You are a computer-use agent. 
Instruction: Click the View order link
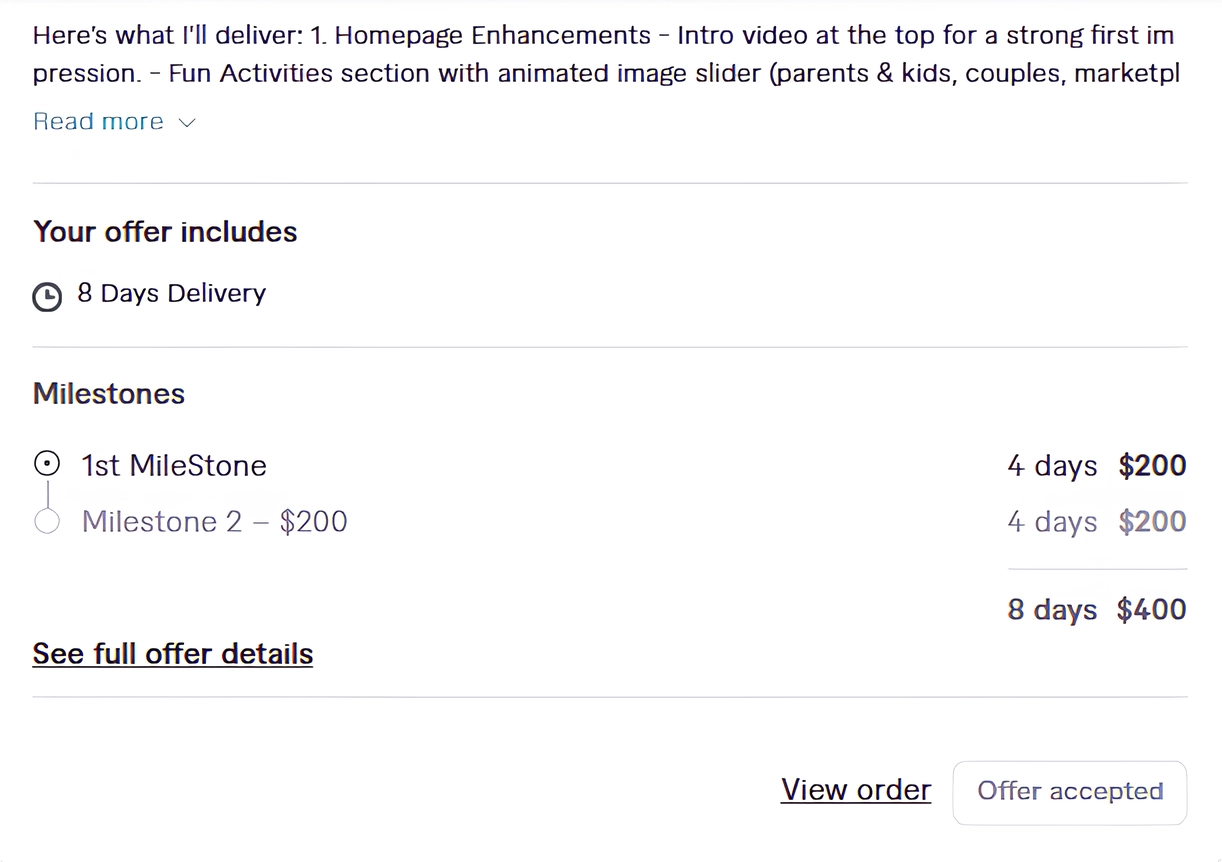point(856,790)
